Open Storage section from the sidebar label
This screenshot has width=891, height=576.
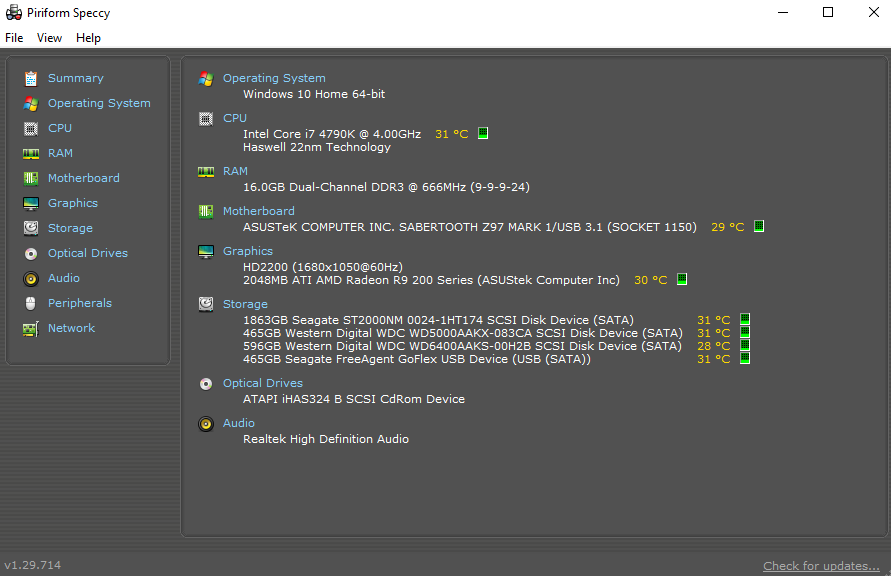pos(70,228)
